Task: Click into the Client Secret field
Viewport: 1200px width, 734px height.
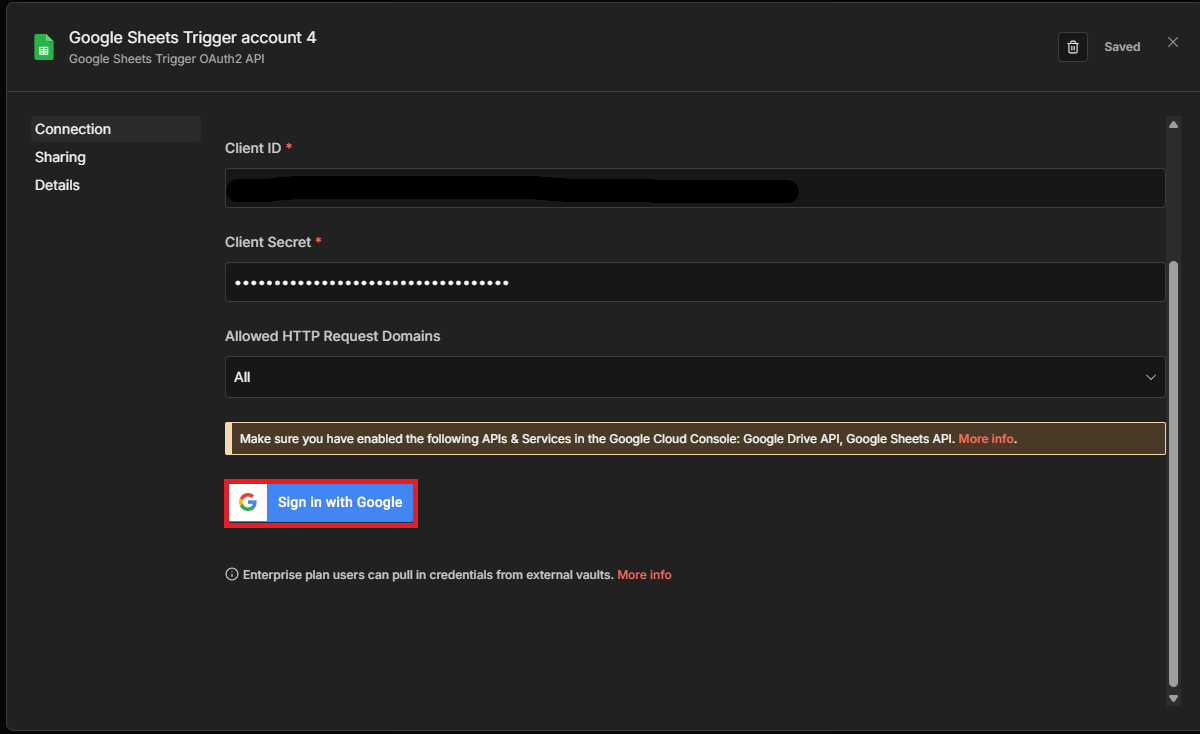Action: pos(694,283)
